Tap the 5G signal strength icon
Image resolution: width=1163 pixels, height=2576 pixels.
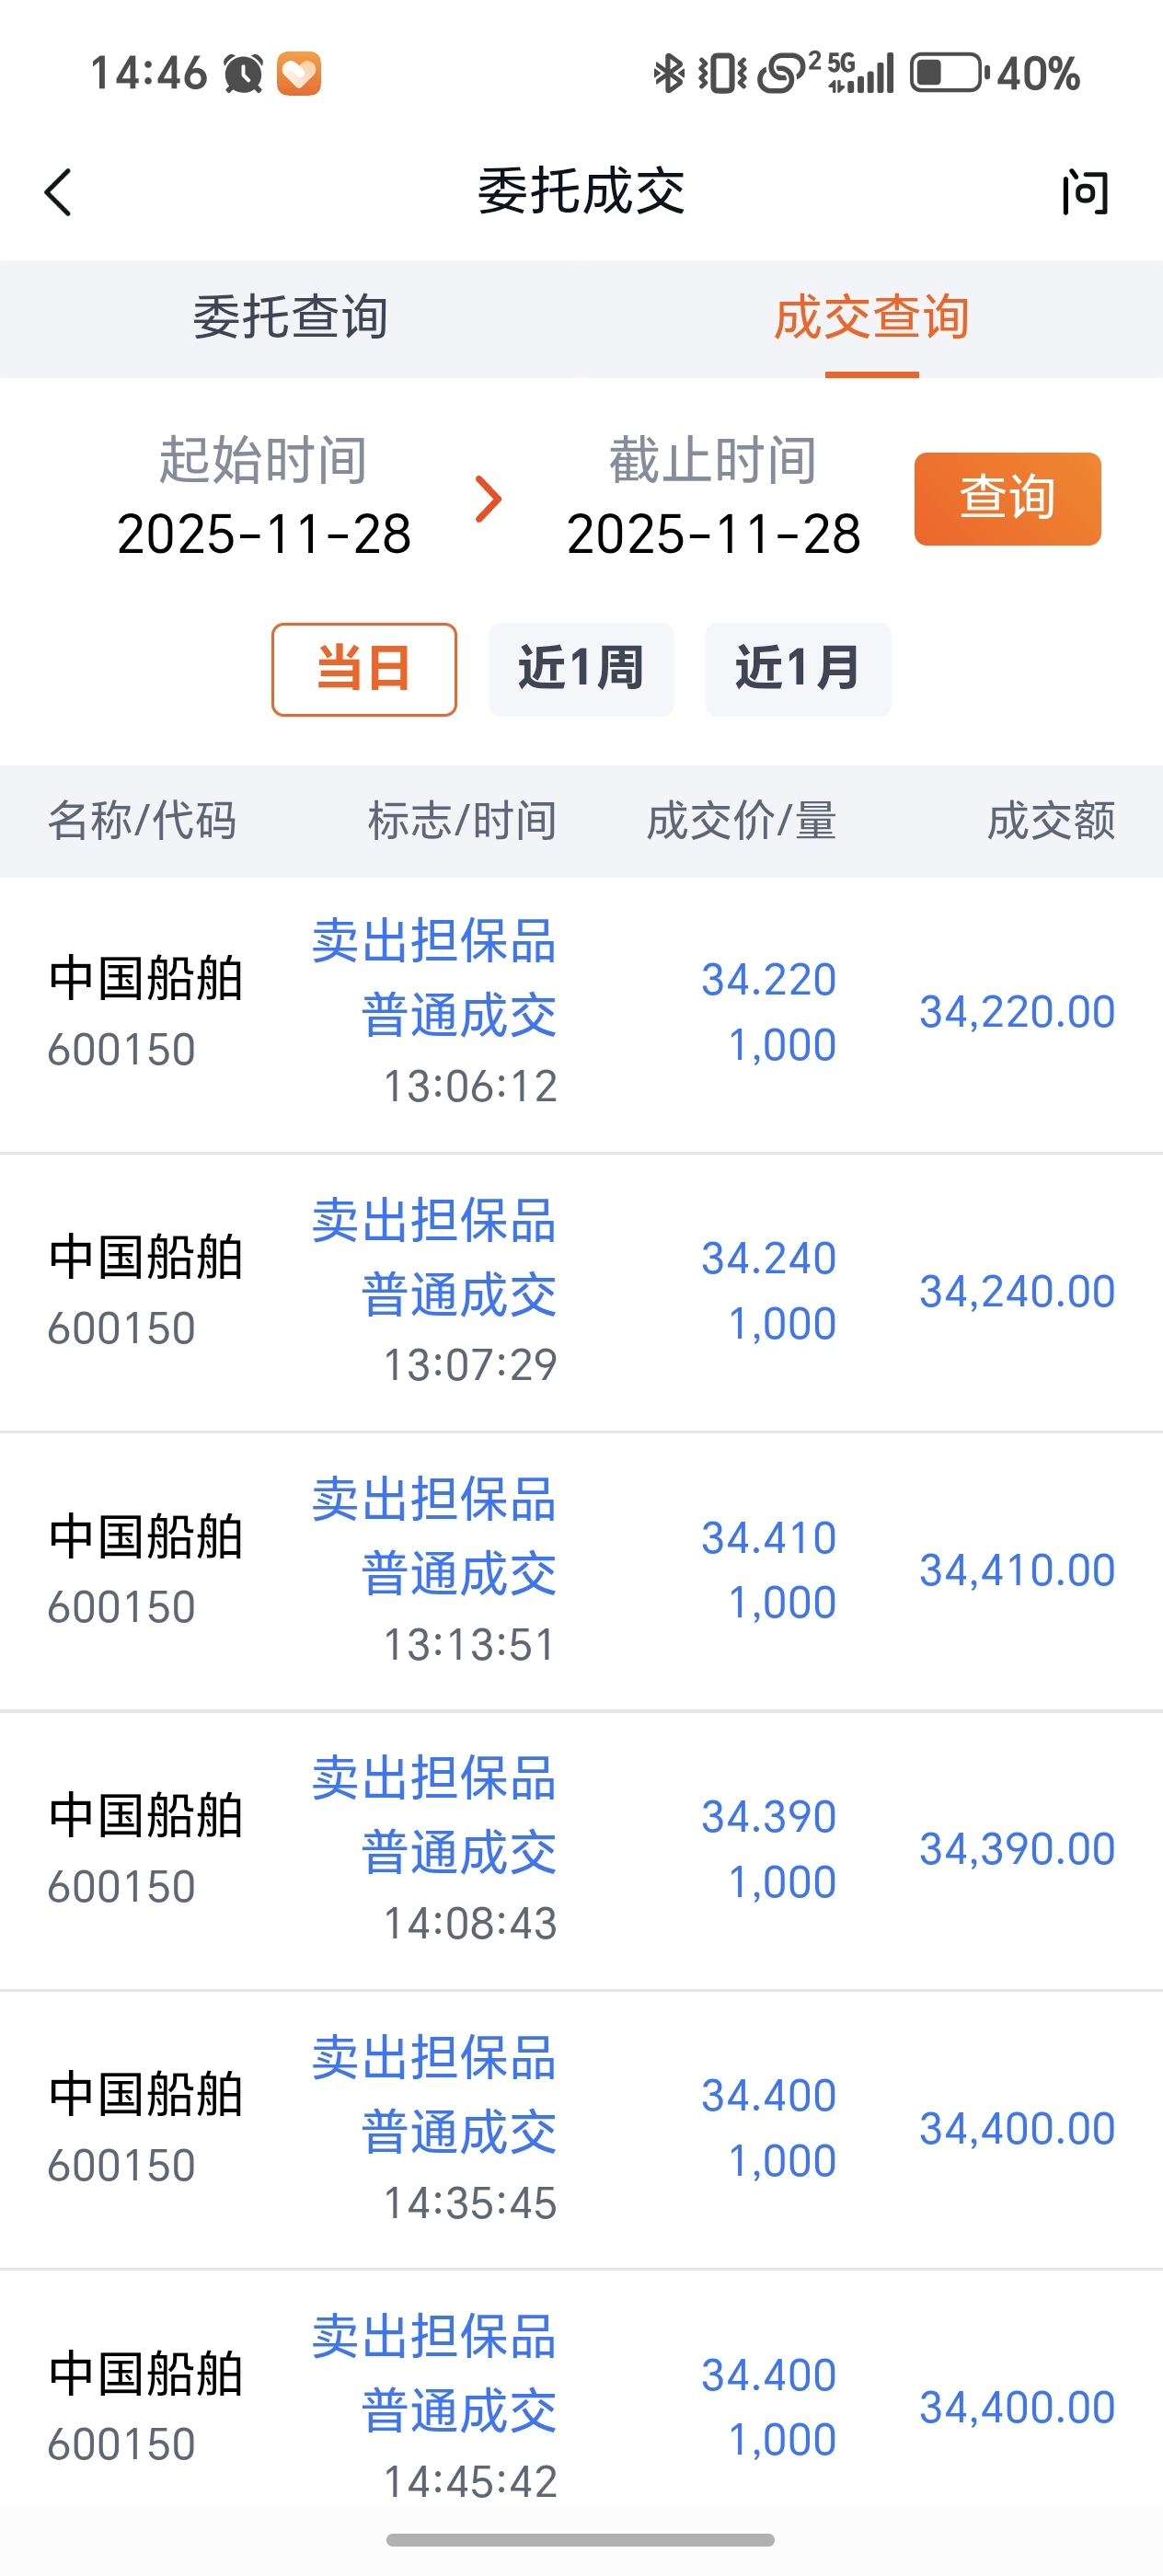tap(863, 74)
